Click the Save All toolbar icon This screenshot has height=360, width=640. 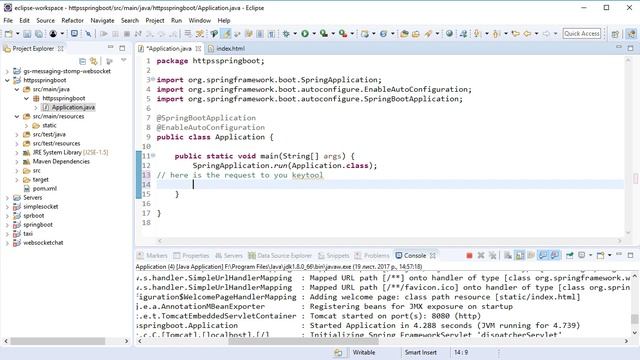tap(39, 34)
